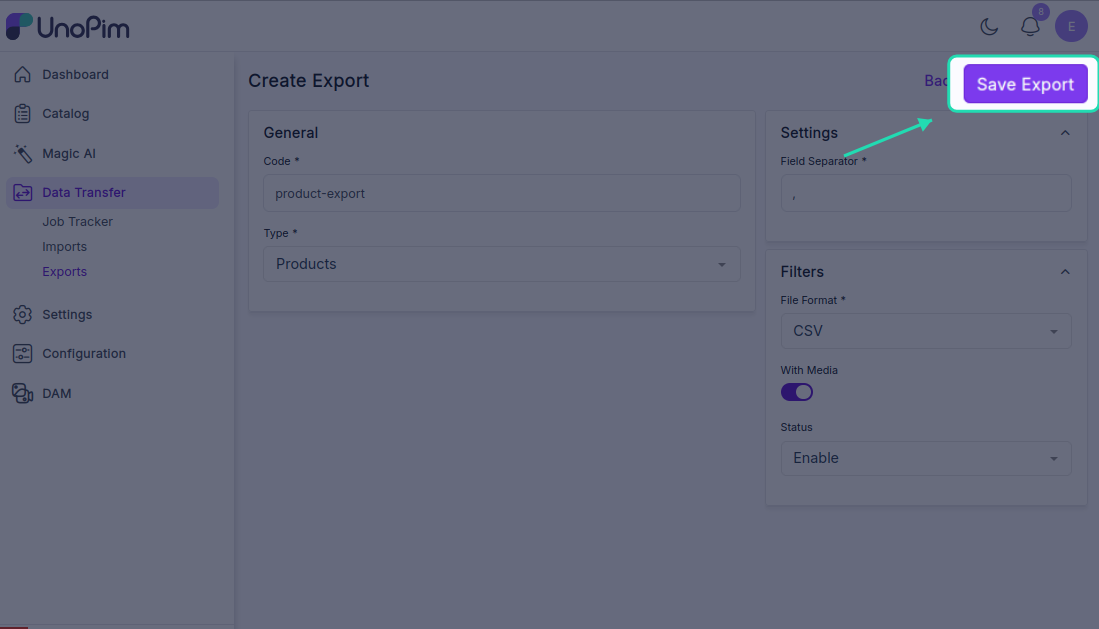Click the UnoPim logo
The height and width of the screenshot is (629, 1099).
[x=67, y=27]
